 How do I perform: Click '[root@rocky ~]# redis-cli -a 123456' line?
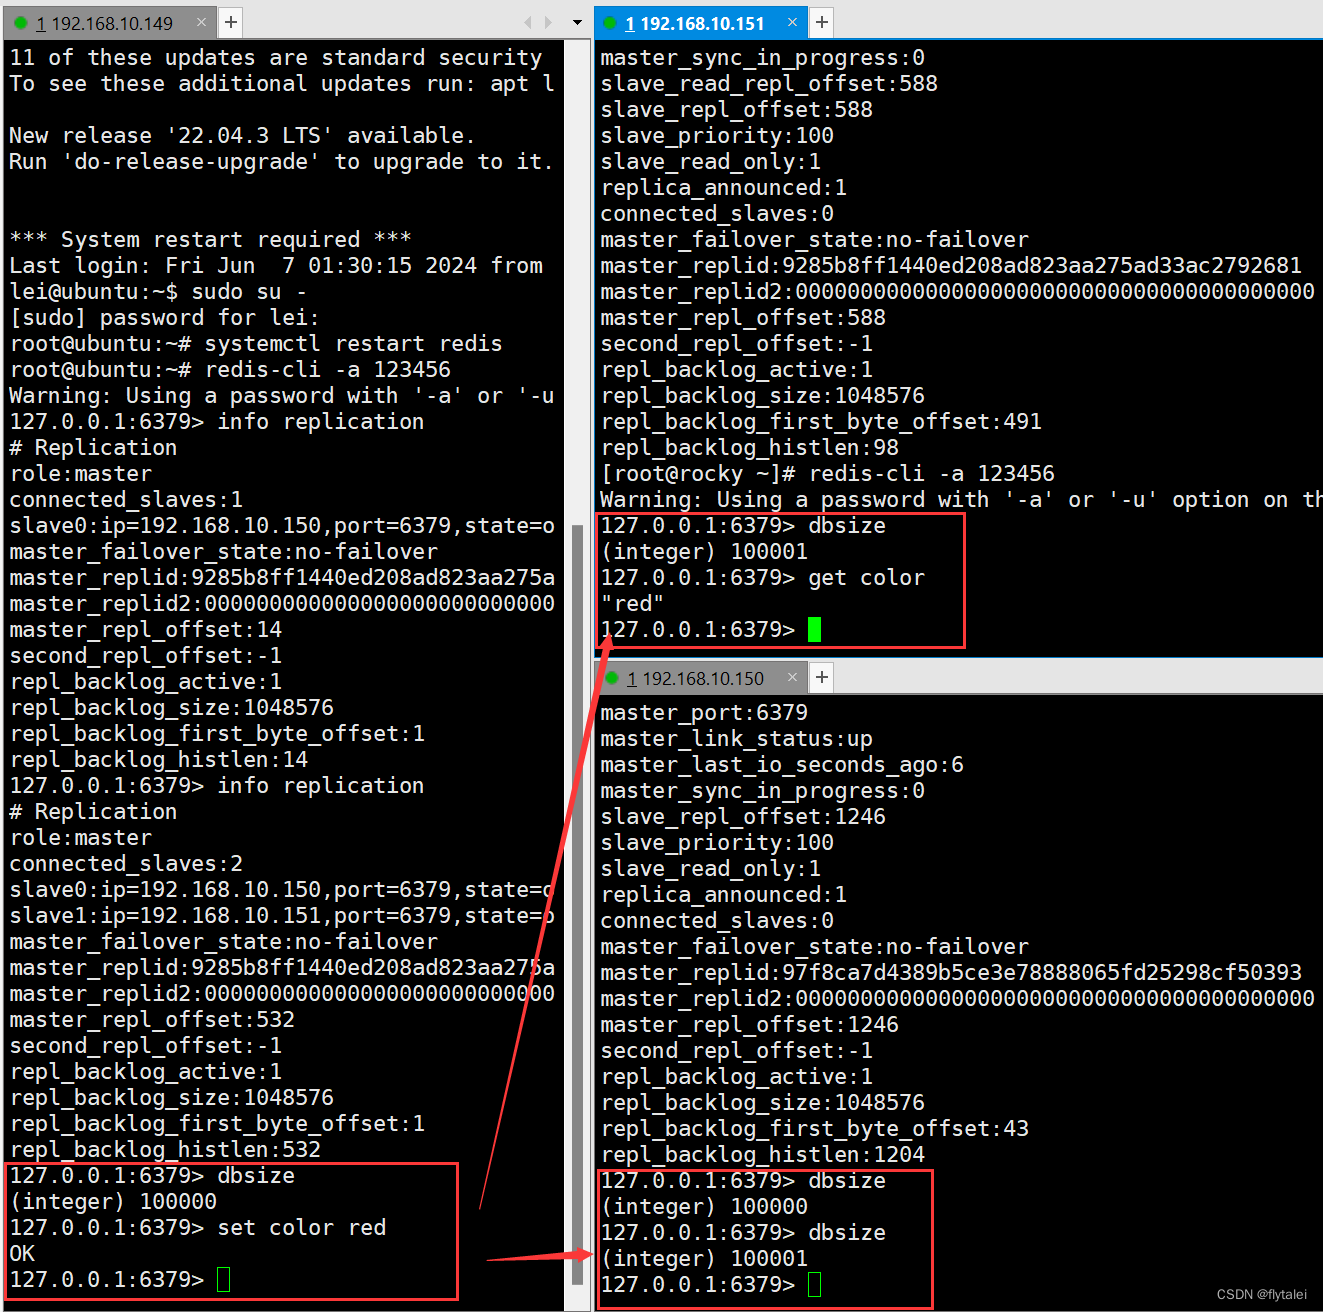[x=828, y=473]
